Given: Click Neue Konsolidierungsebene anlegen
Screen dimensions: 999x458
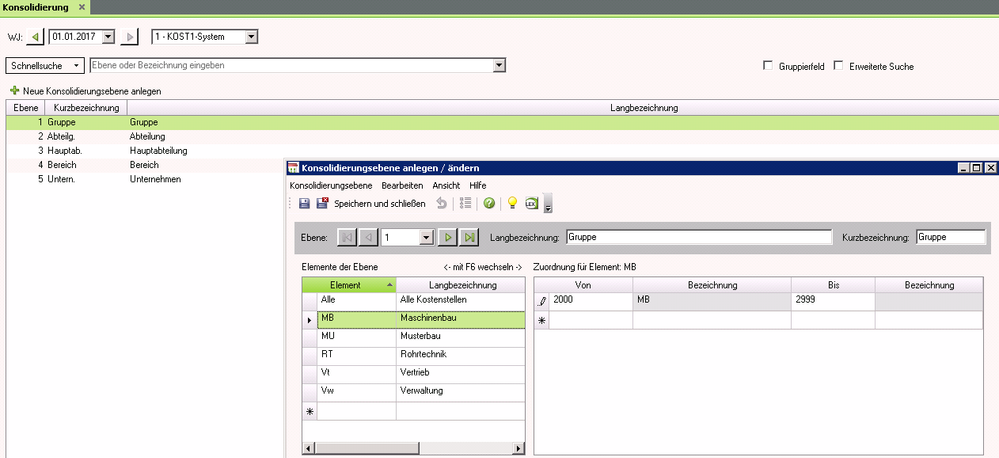Looking at the screenshot, I should point(92,91).
